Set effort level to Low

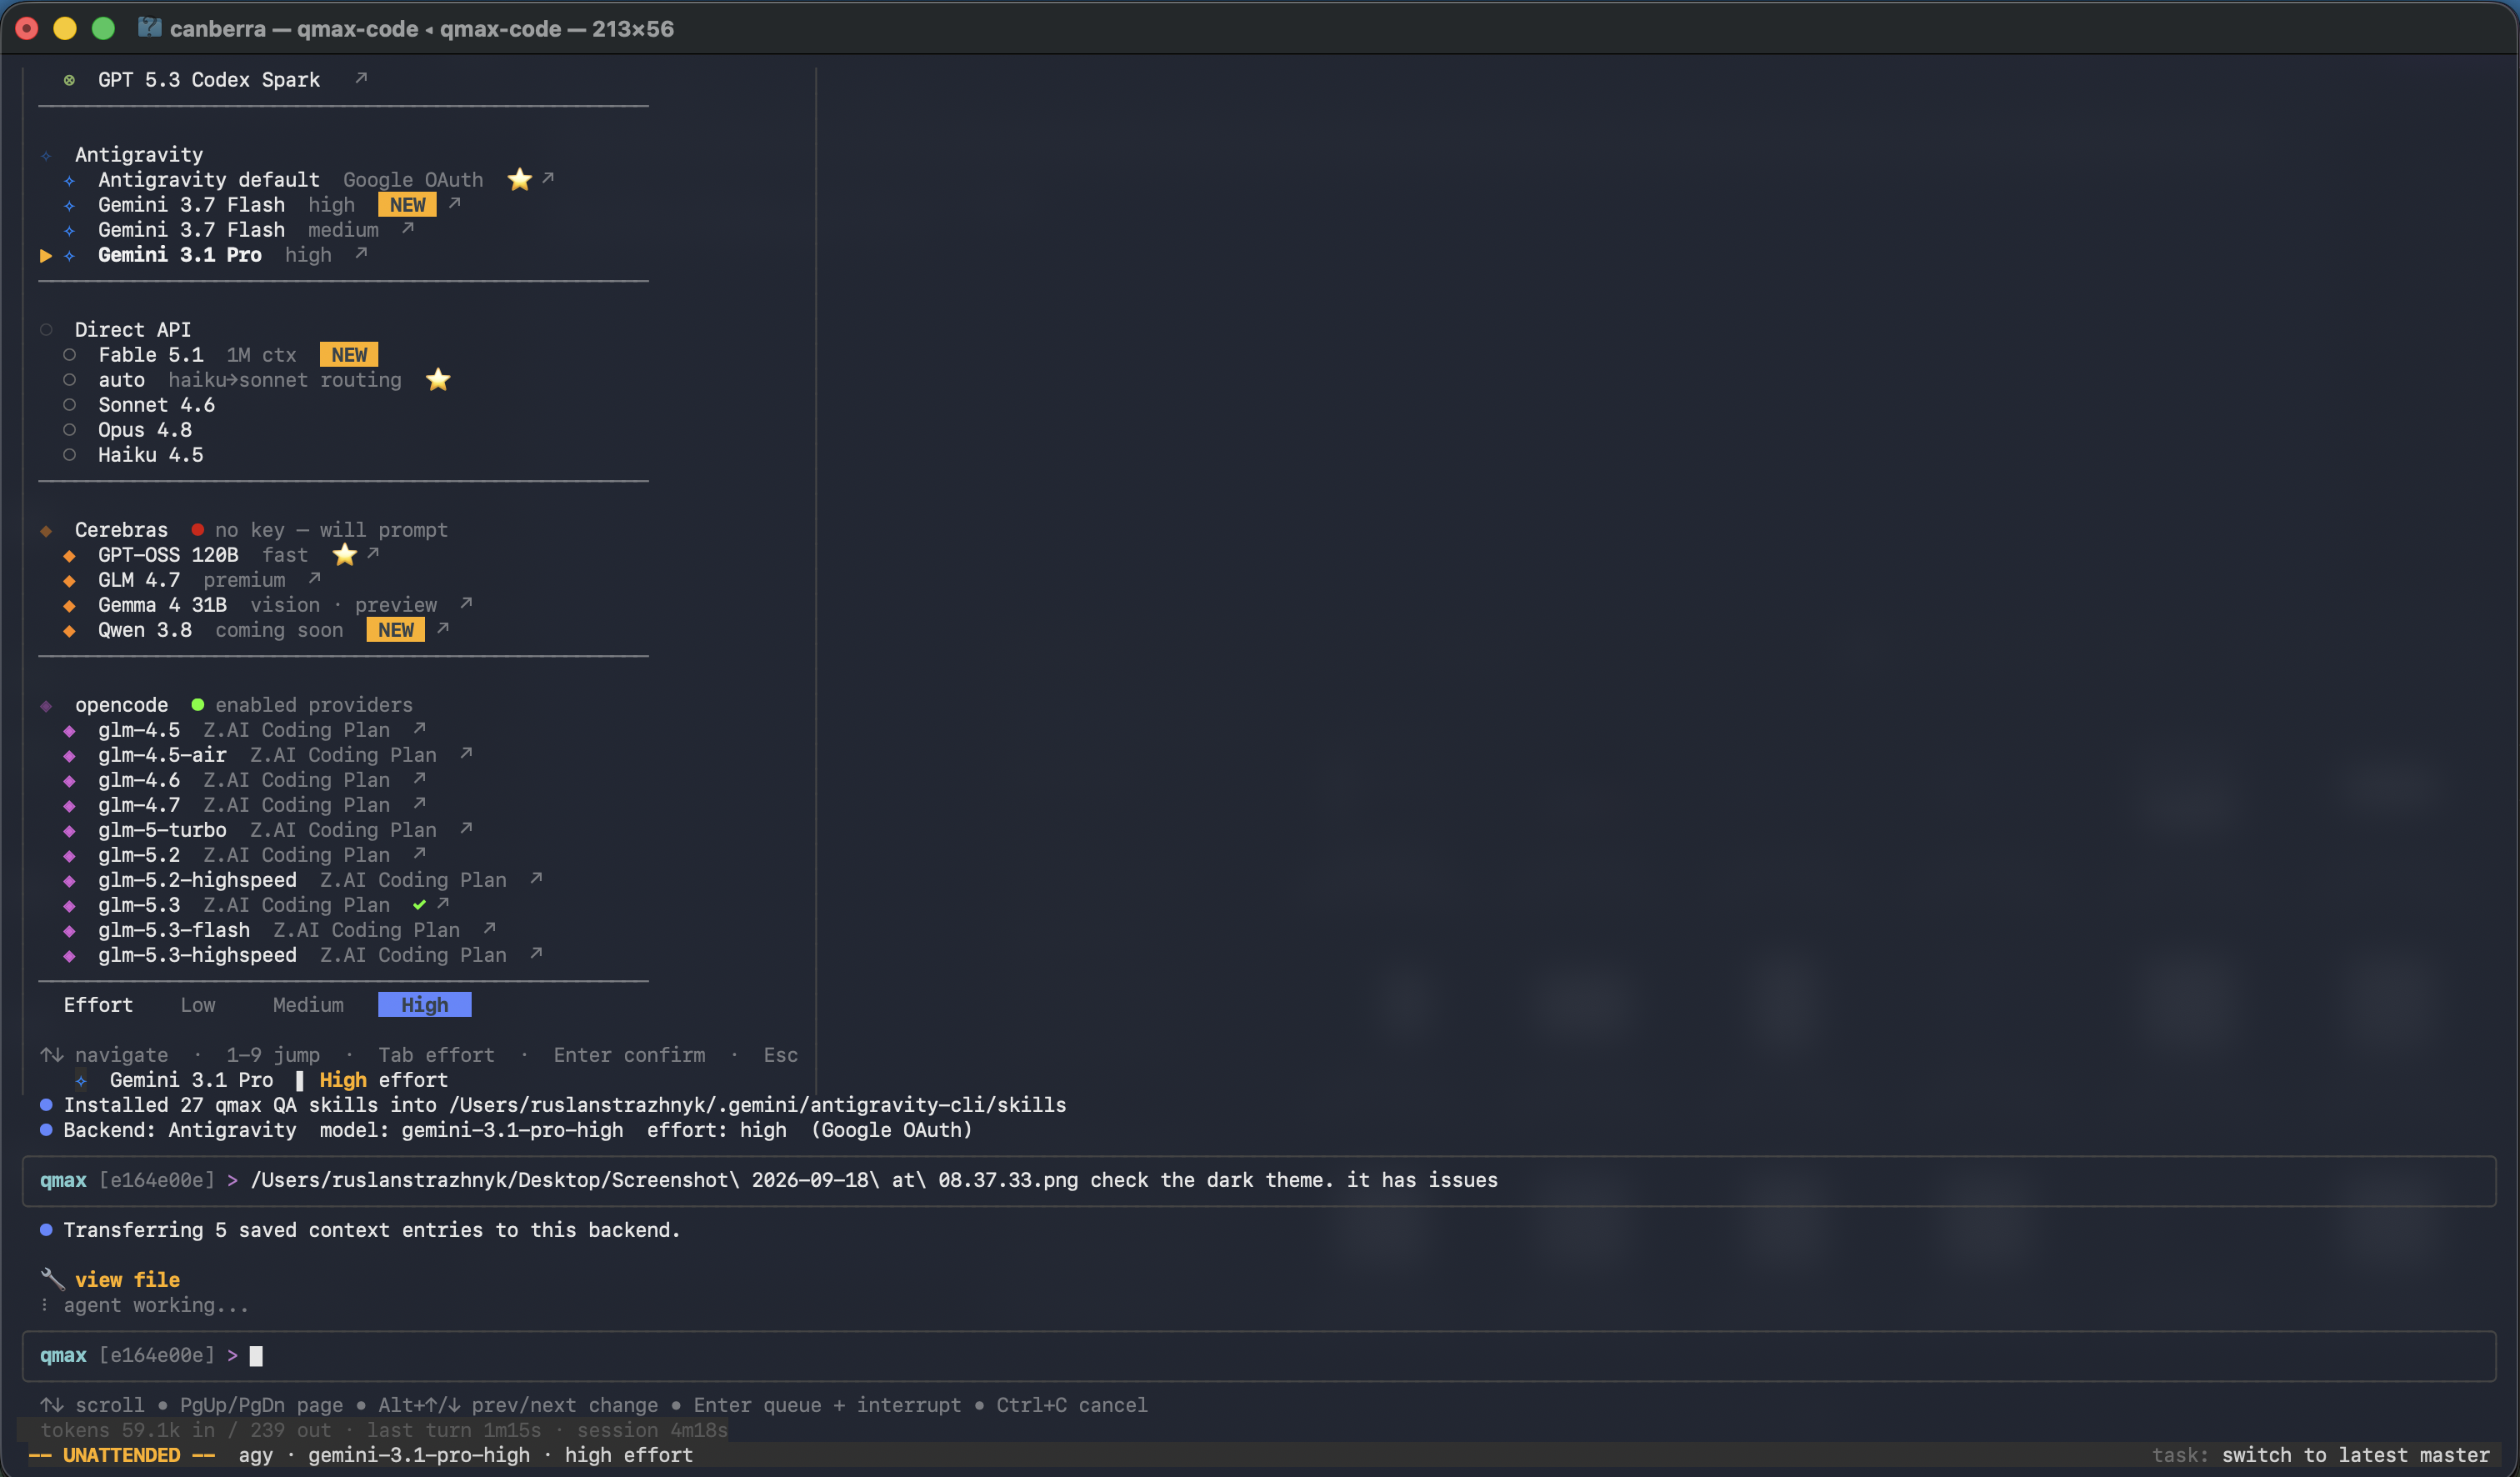[x=198, y=1004]
